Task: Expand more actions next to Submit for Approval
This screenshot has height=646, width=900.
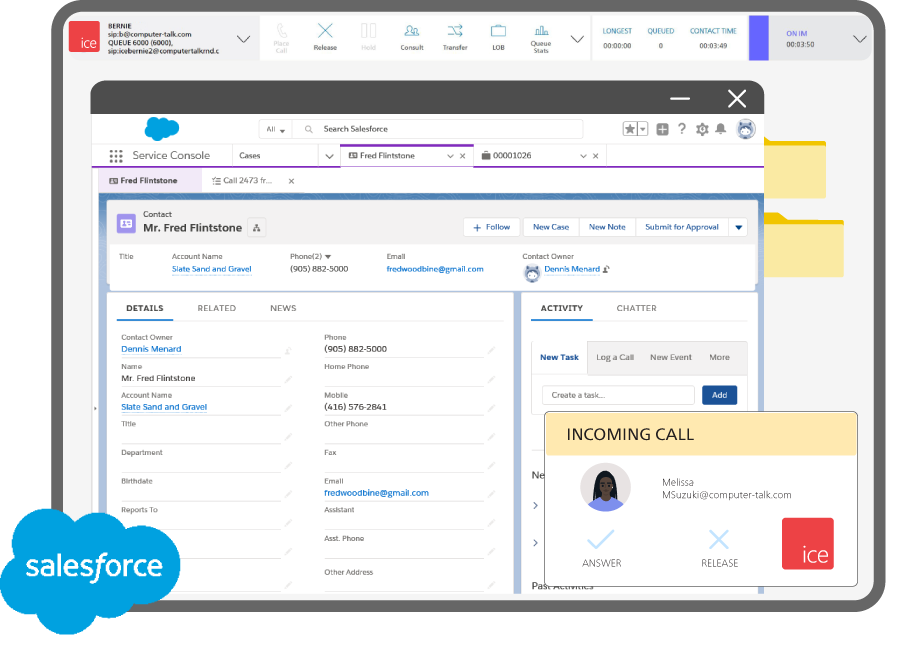Action: (739, 227)
